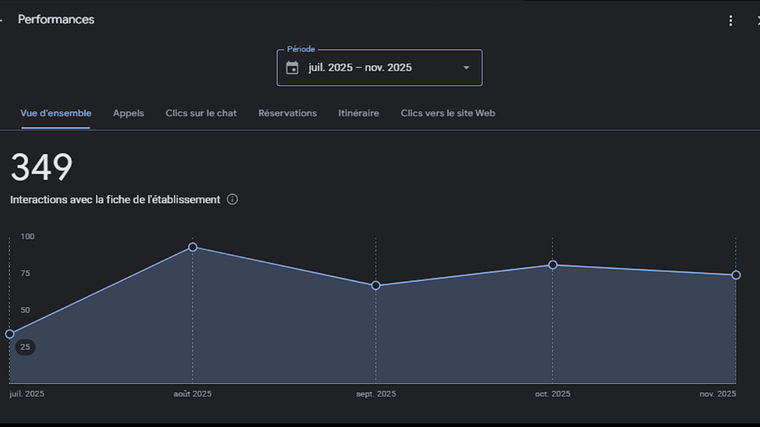Expand the Période dropdown arrow

click(x=466, y=68)
